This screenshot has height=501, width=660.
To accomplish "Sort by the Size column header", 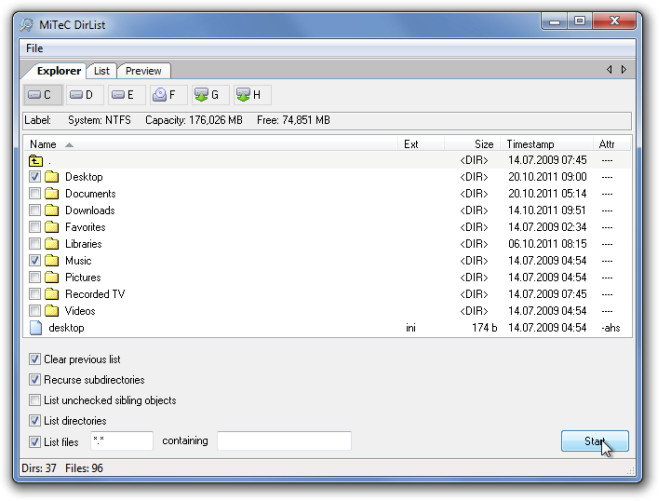I will (x=472, y=144).
